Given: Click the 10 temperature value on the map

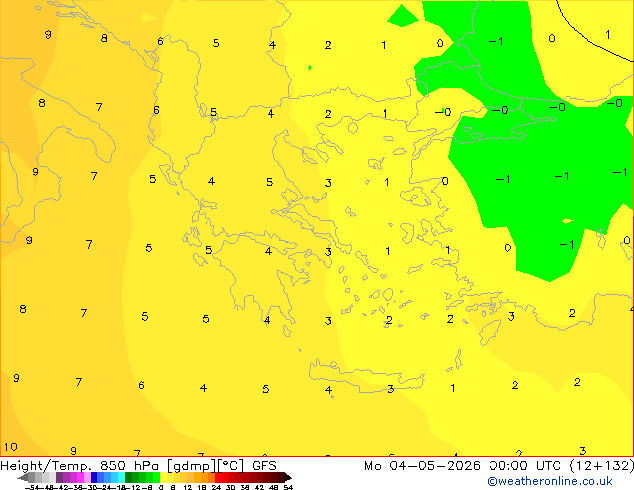Looking at the screenshot, I should pos(11,447).
